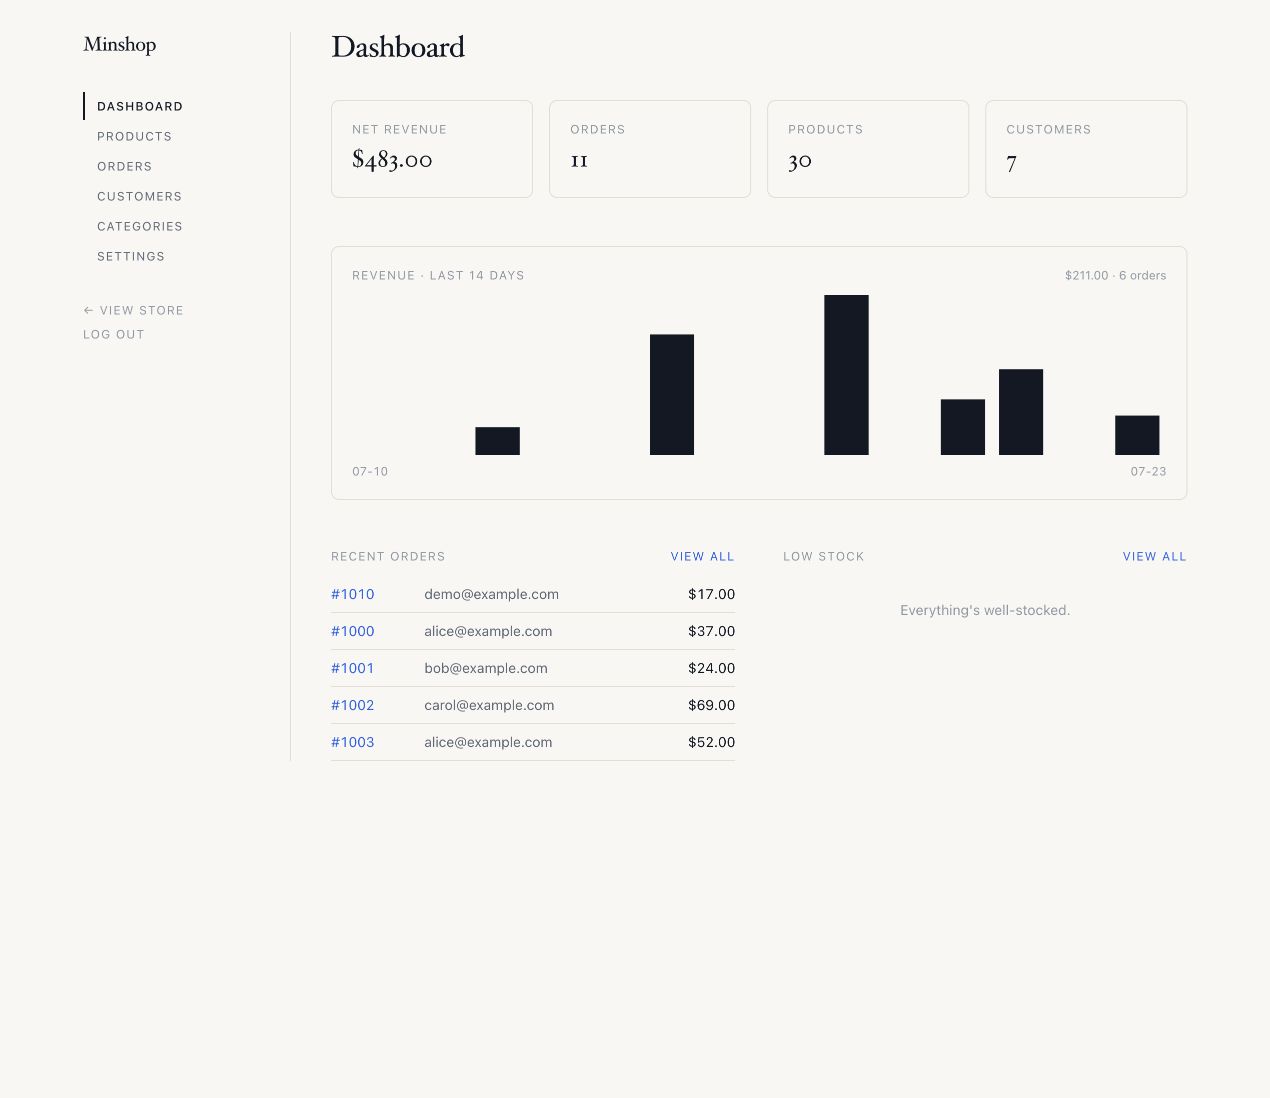Click the Orders count card

[650, 149]
